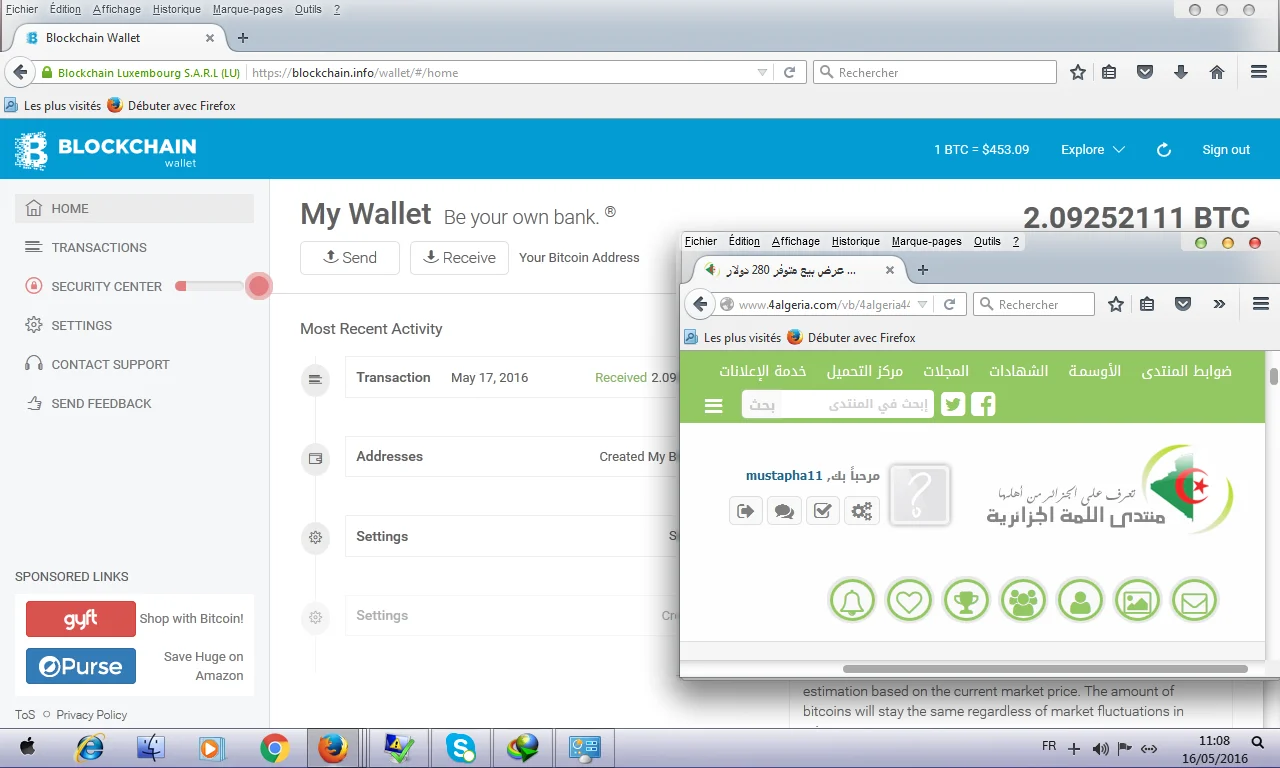Open Firefox from the taskbar
Screen dimensions: 1280x768
click(x=332, y=748)
